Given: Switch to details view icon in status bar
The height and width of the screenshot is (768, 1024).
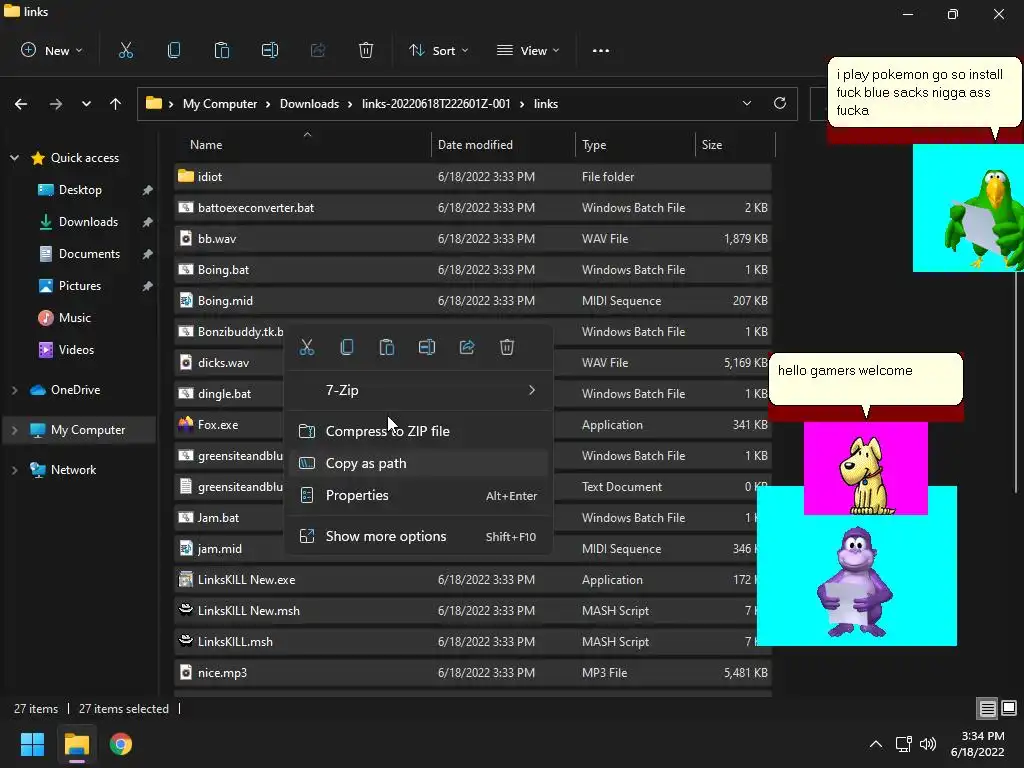Looking at the screenshot, I should 987,708.
